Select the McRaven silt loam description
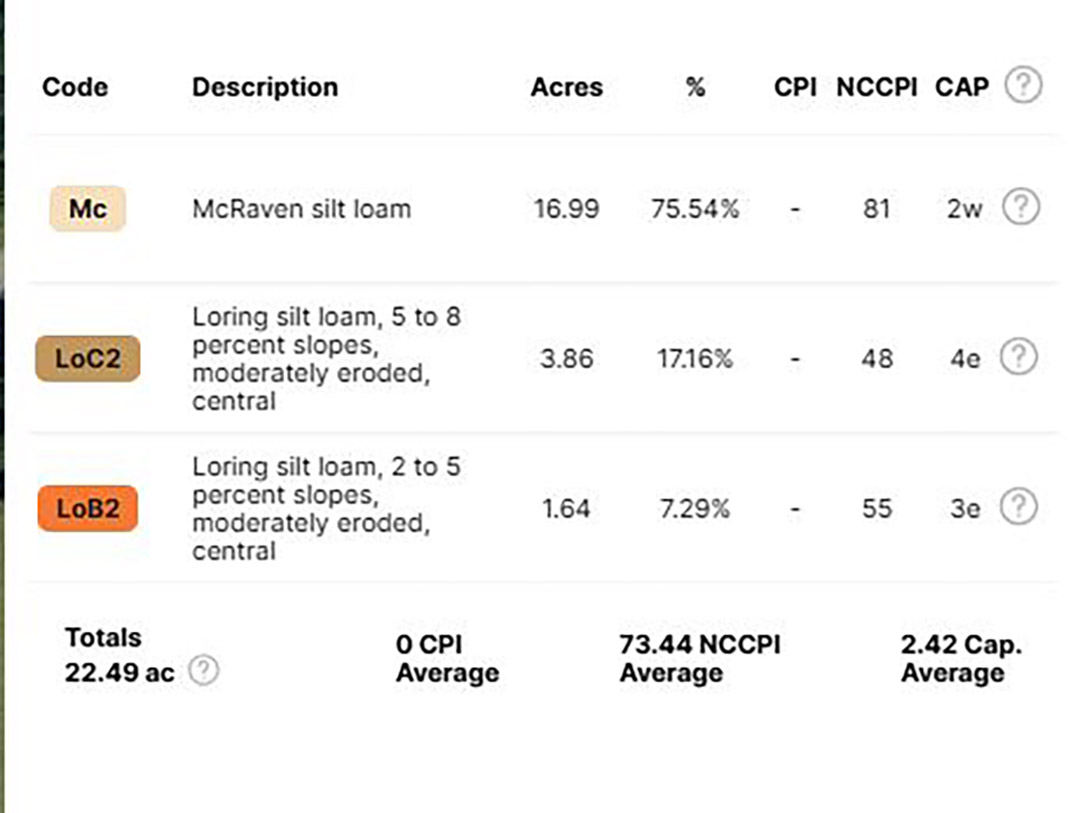 point(302,209)
